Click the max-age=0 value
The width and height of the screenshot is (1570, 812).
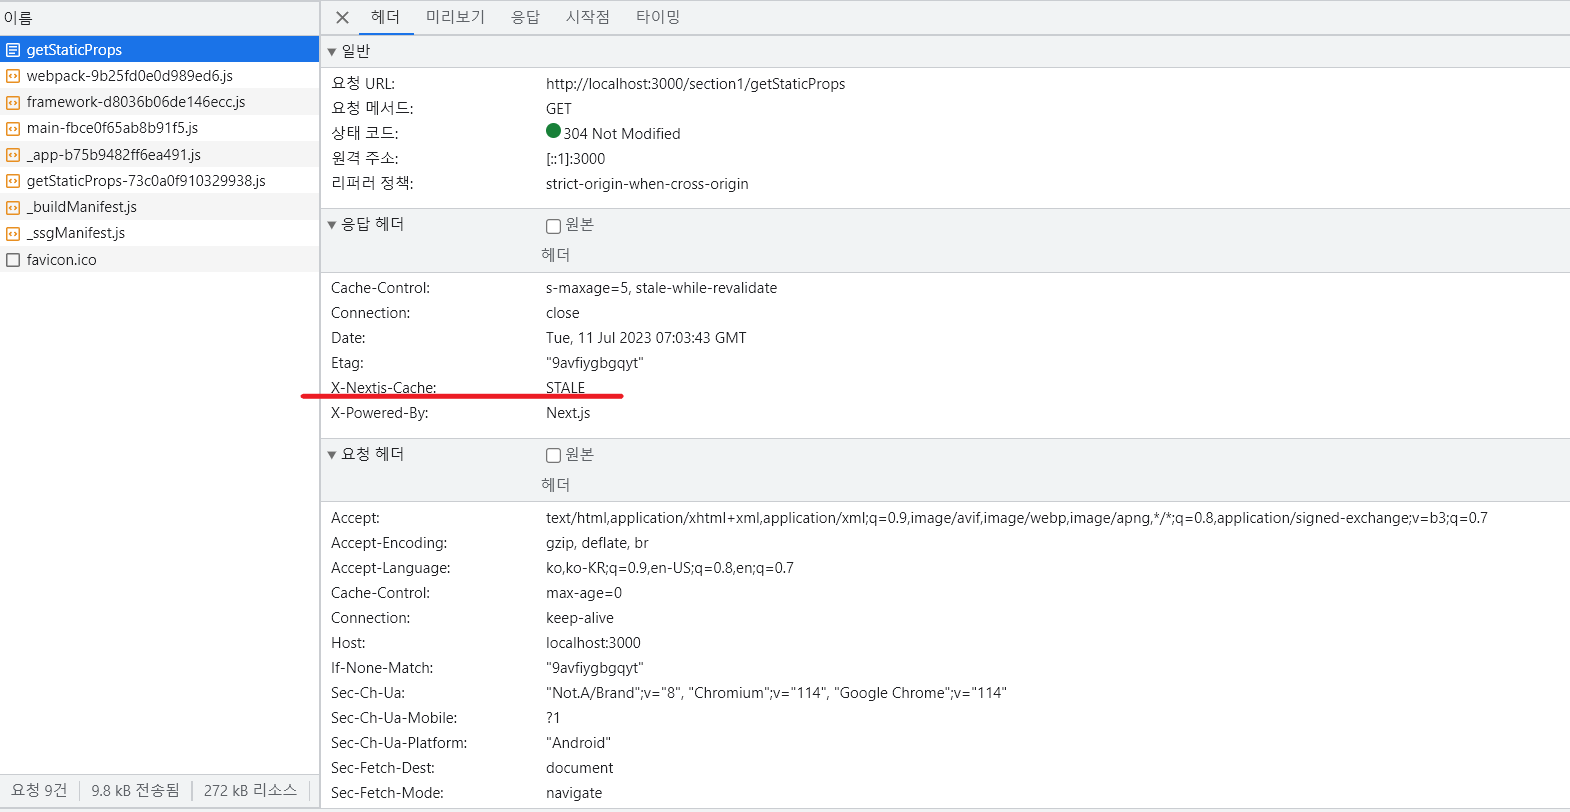(584, 593)
